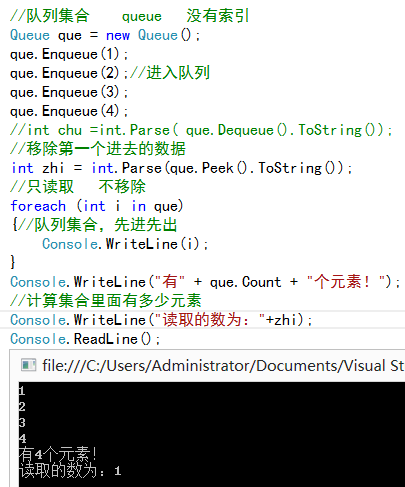Click the line 'Queue que = new Queue();'
Image resolution: width=405 pixels, height=487 pixels.
point(105,35)
